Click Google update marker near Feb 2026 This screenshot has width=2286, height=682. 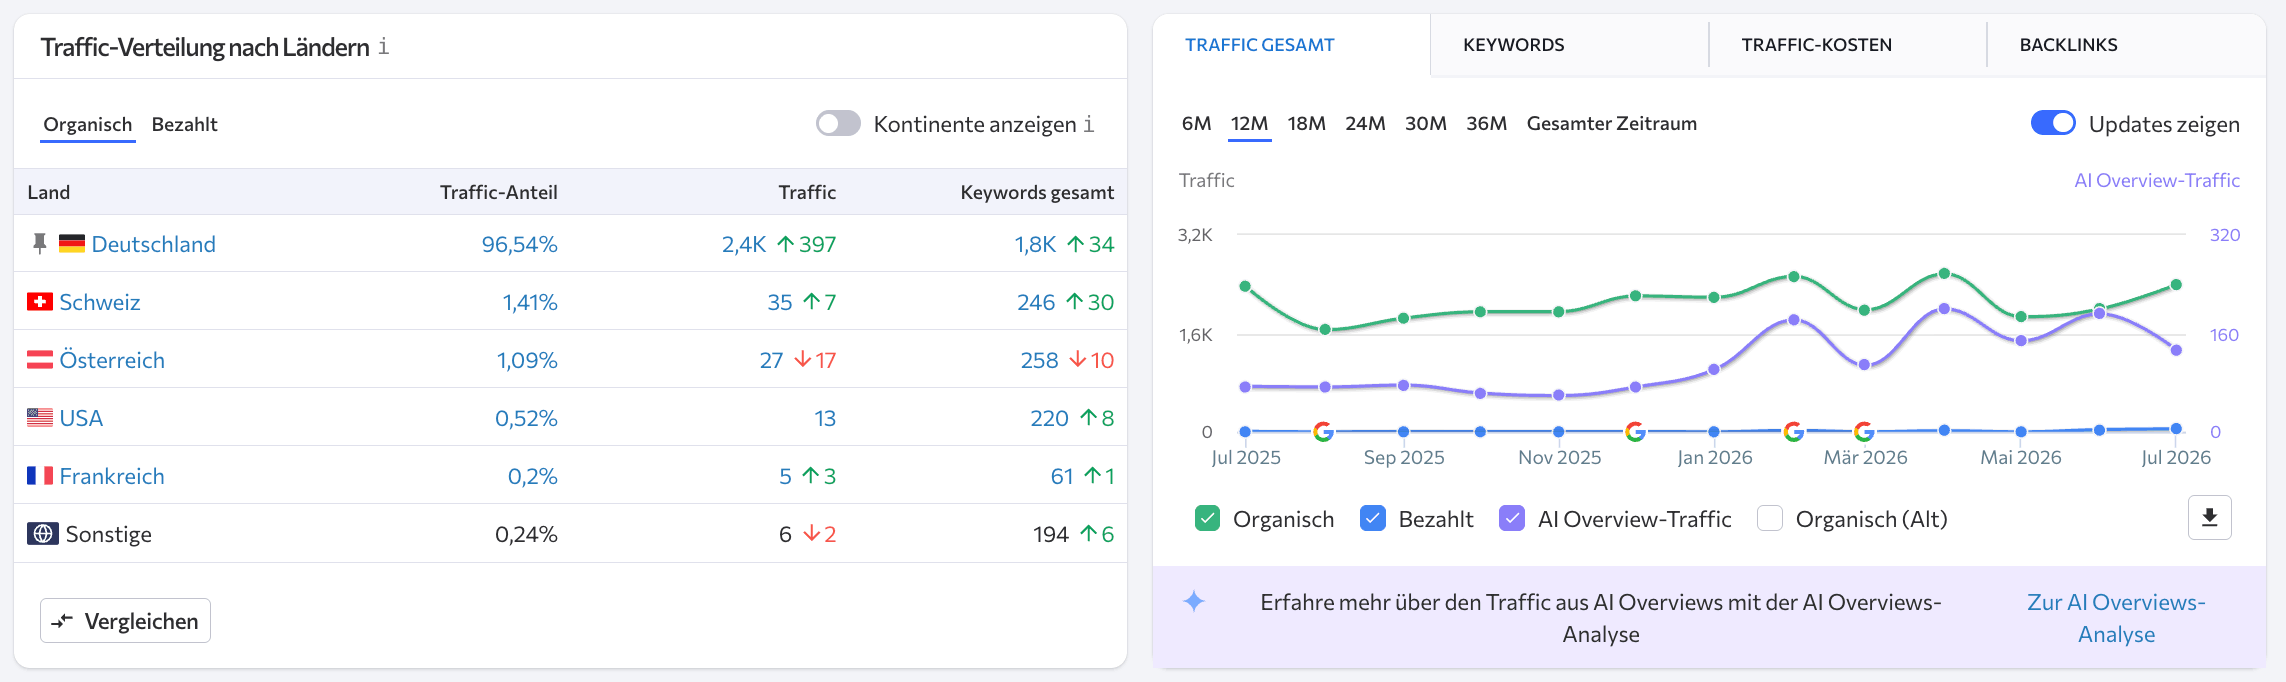[x=1794, y=431]
